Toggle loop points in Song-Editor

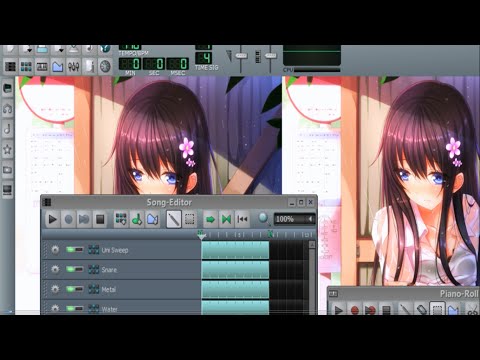226,219
